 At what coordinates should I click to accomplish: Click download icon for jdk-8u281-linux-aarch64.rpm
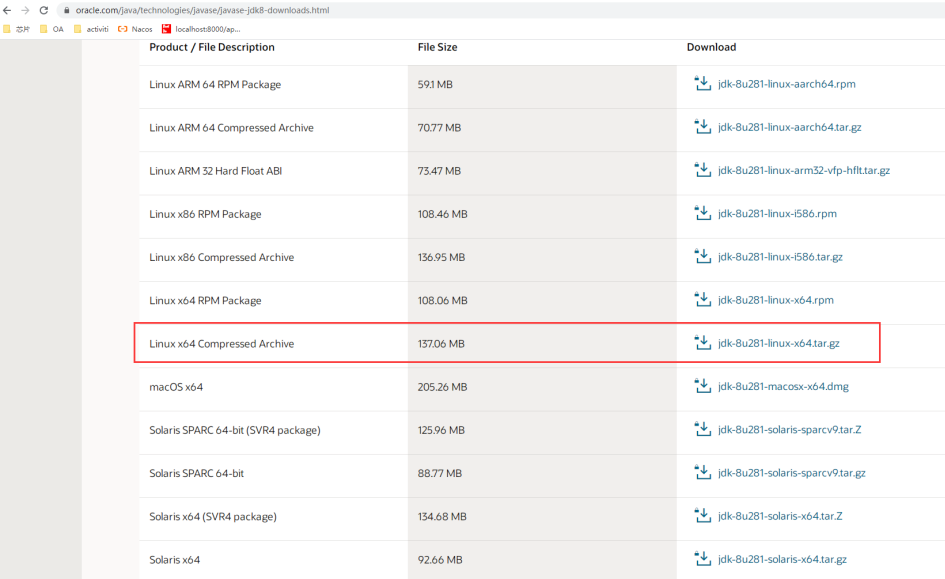point(702,84)
